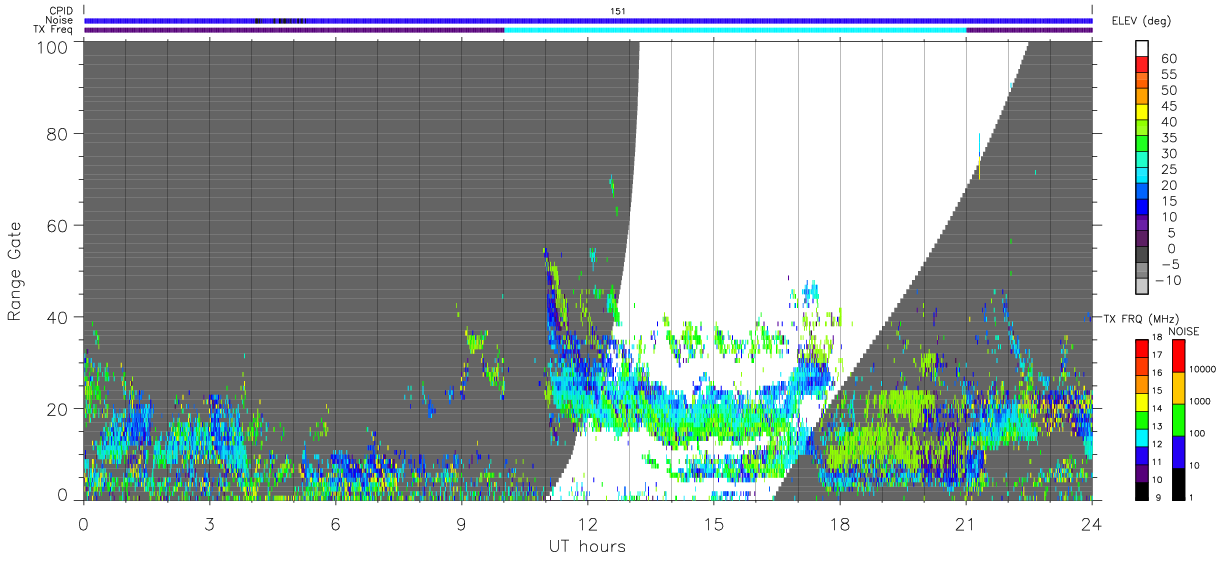Click the CPID value '151'
This screenshot has height=567, width=1228.
point(618,11)
